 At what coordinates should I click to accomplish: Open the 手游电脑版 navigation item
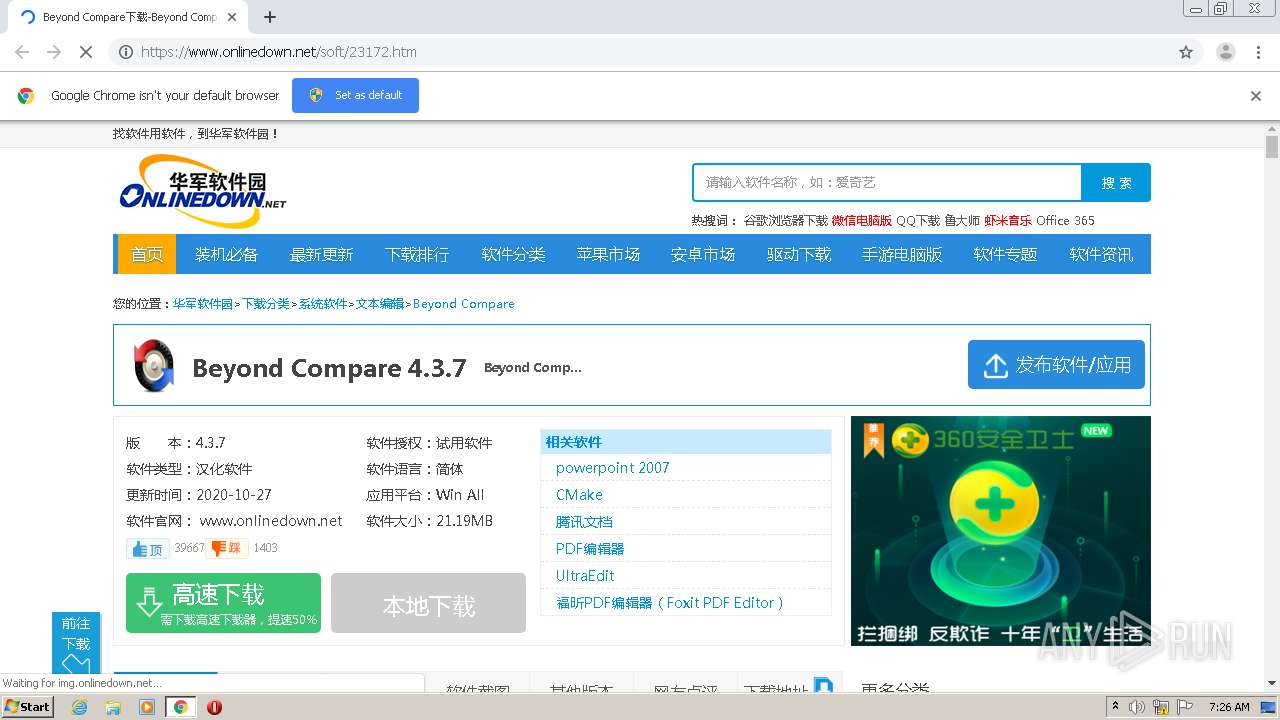coord(902,254)
